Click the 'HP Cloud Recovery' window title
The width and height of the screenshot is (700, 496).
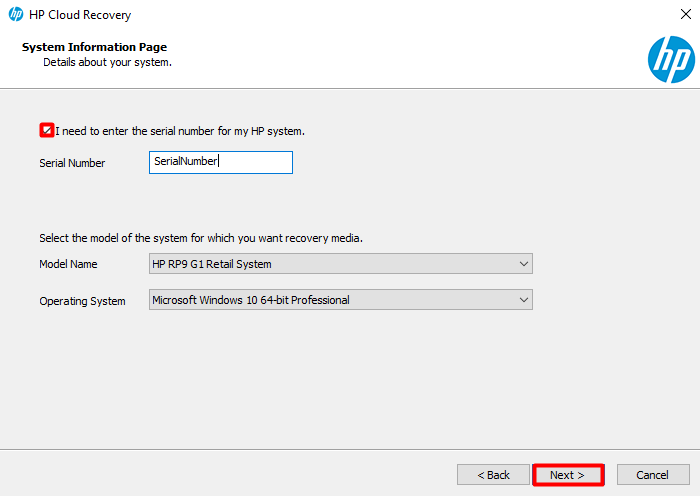80,15
